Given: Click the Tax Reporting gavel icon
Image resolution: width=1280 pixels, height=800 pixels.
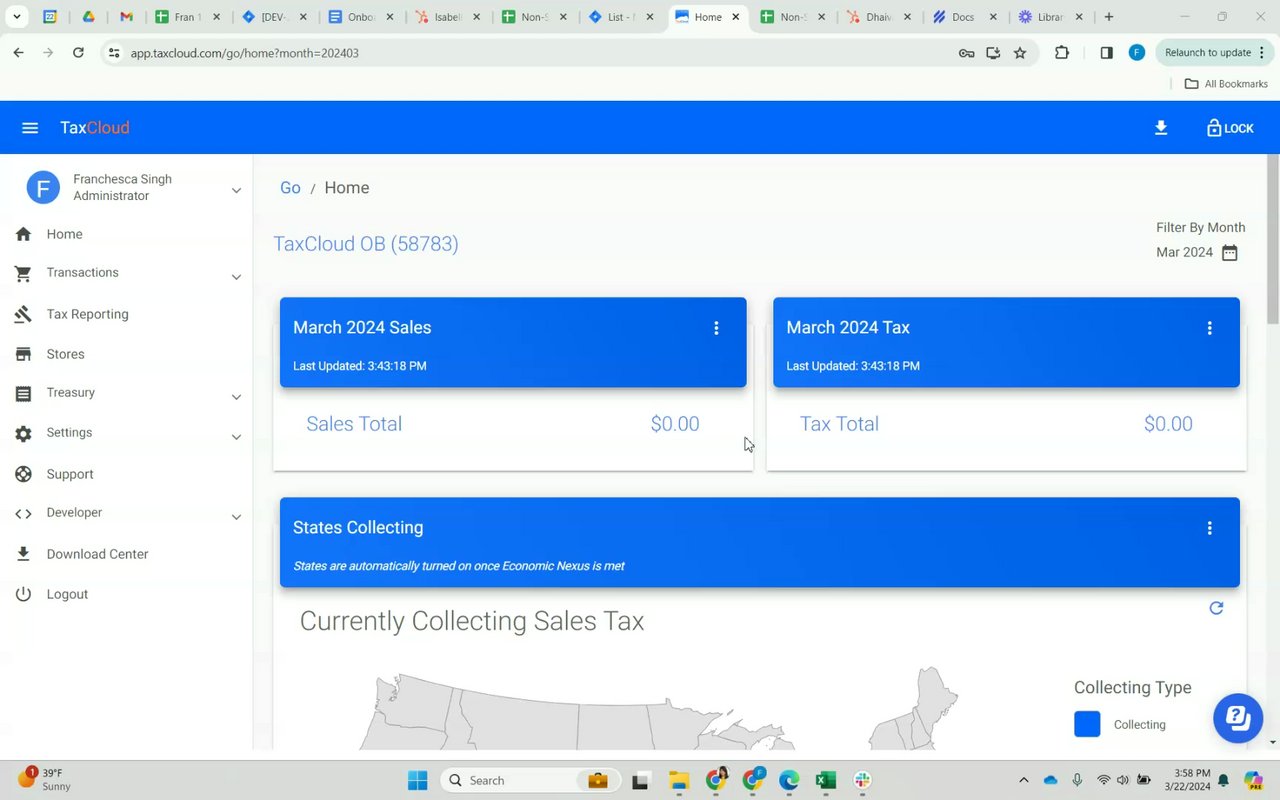Looking at the screenshot, I should [x=24, y=314].
